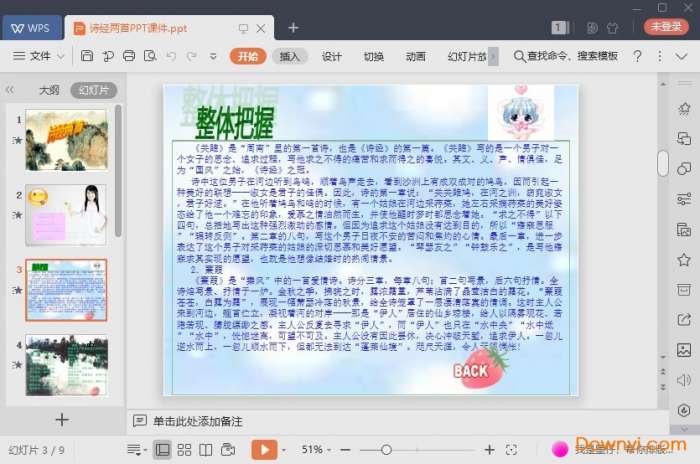Open the share/export icon in right sidebar

(x=683, y=319)
